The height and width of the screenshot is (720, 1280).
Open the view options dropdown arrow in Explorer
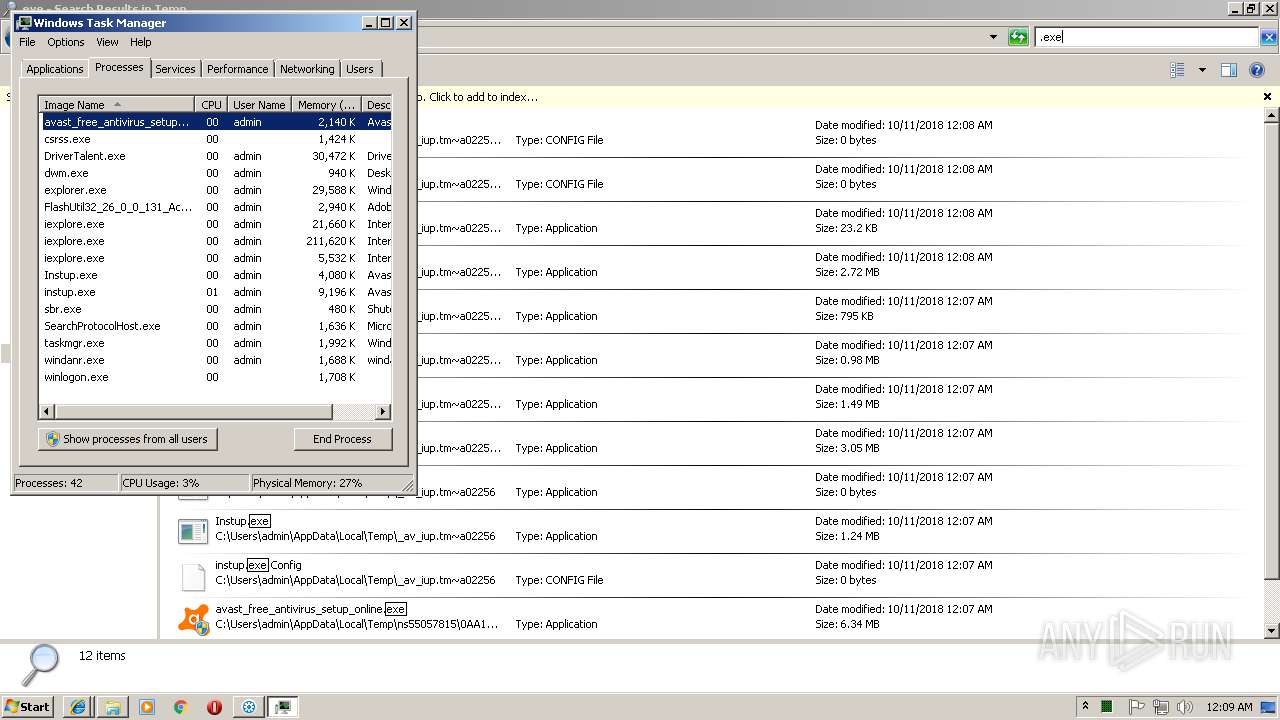[1202, 70]
